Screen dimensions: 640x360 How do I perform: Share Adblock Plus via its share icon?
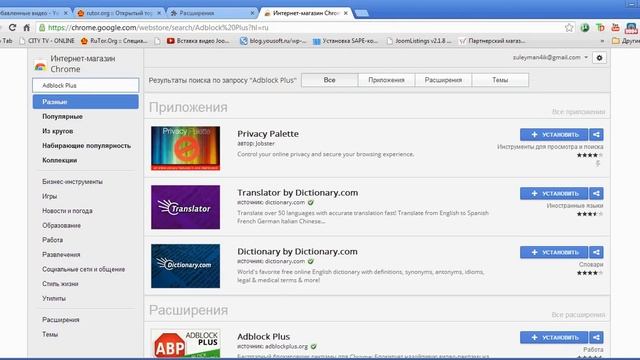[x=596, y=337]
